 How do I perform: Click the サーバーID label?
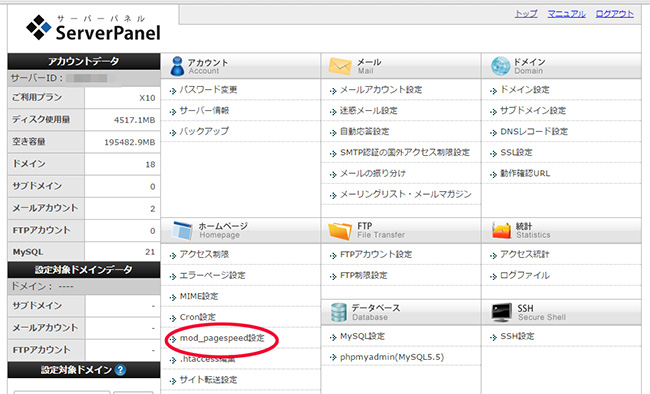pos(37,78)
